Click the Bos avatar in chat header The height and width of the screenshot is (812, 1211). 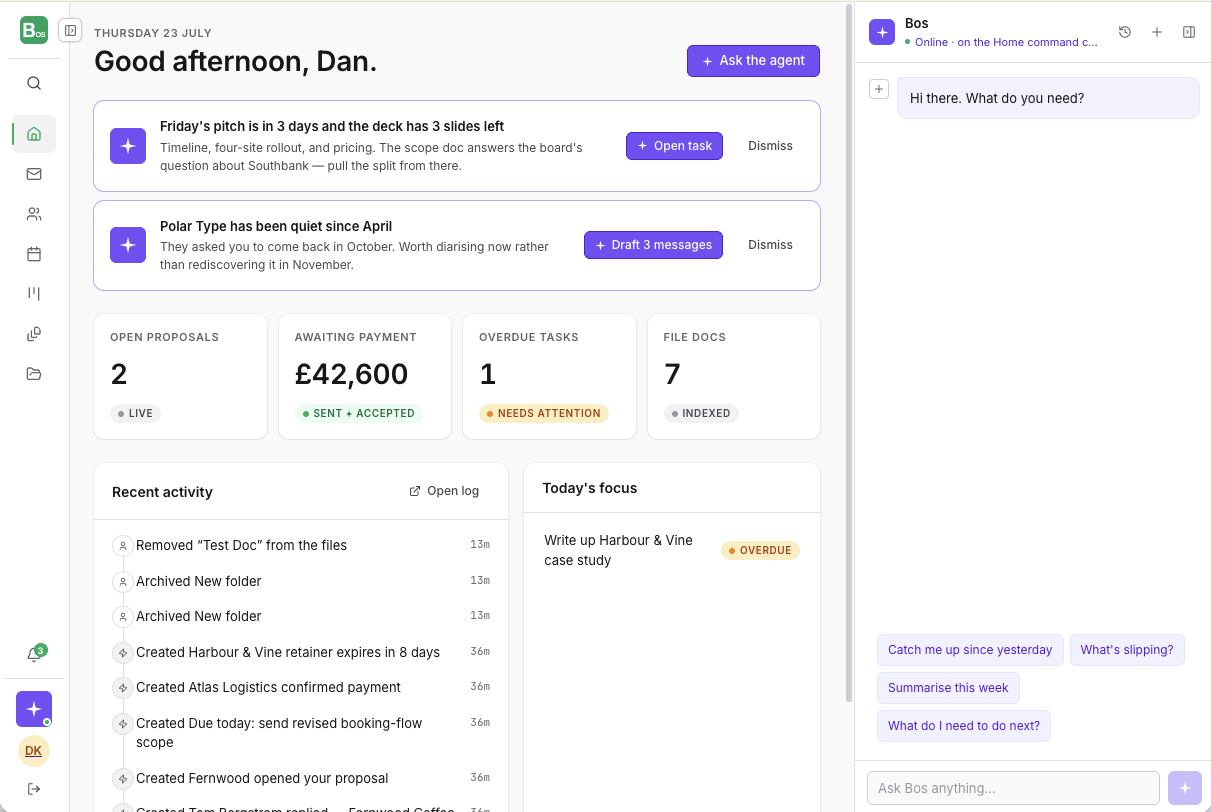[882, 32]
